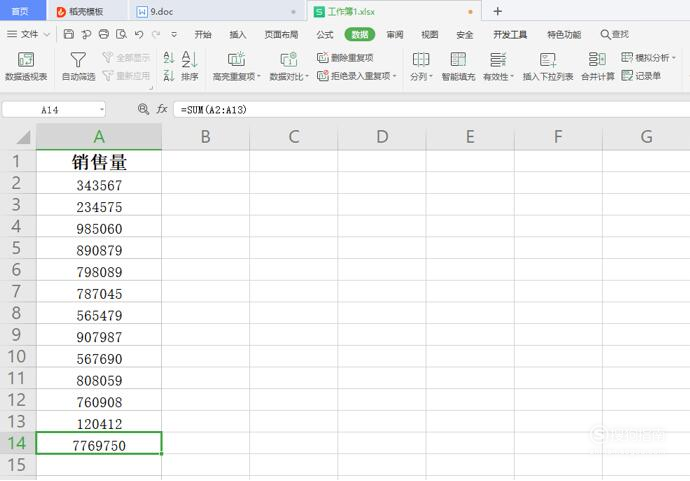690x481 pixels.
Task: Click the plus button for new tab
Action: 497,11
